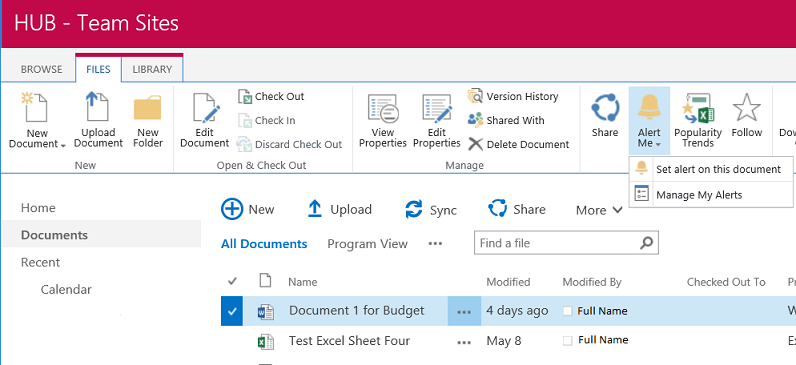
Task: Click Delete Document in the ribbon
Action: [x=518, y=144]
